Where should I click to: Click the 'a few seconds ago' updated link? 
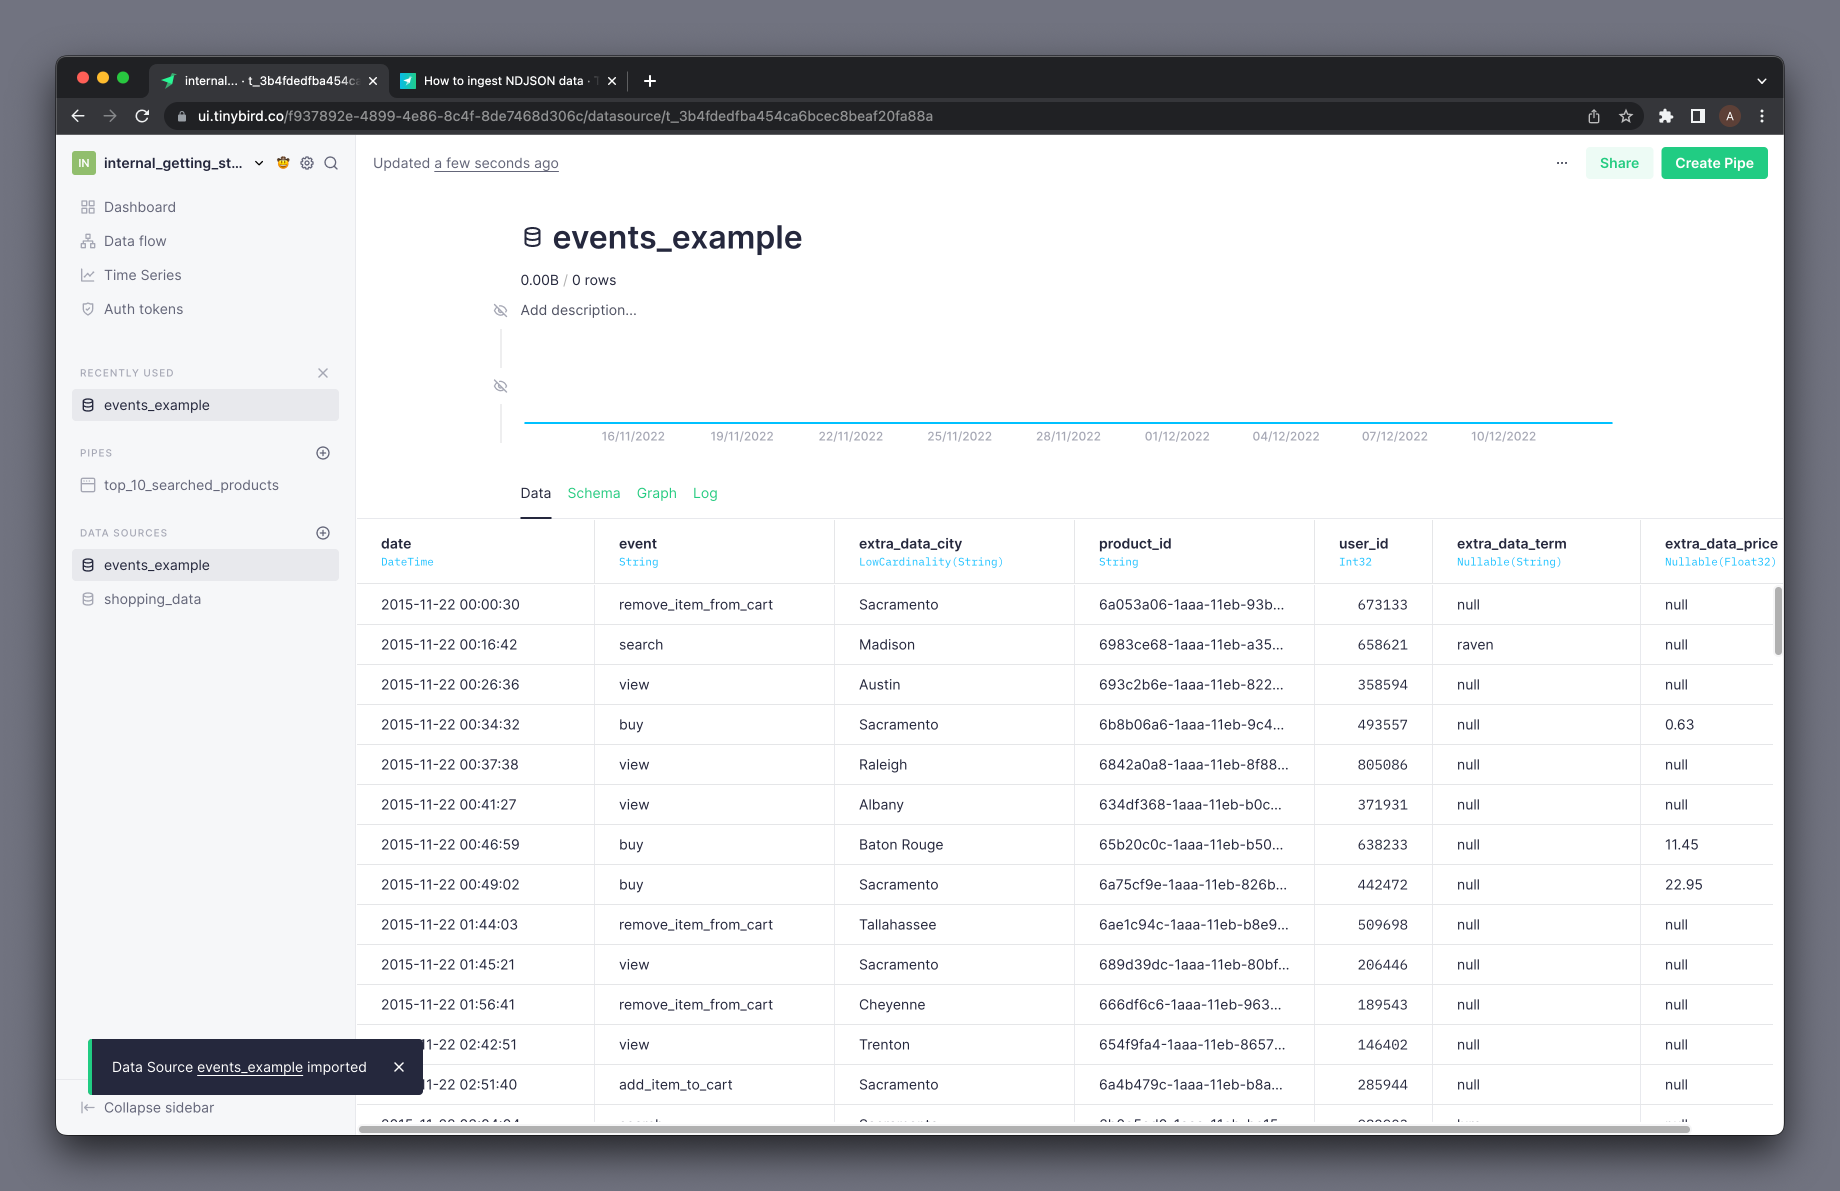496,163
